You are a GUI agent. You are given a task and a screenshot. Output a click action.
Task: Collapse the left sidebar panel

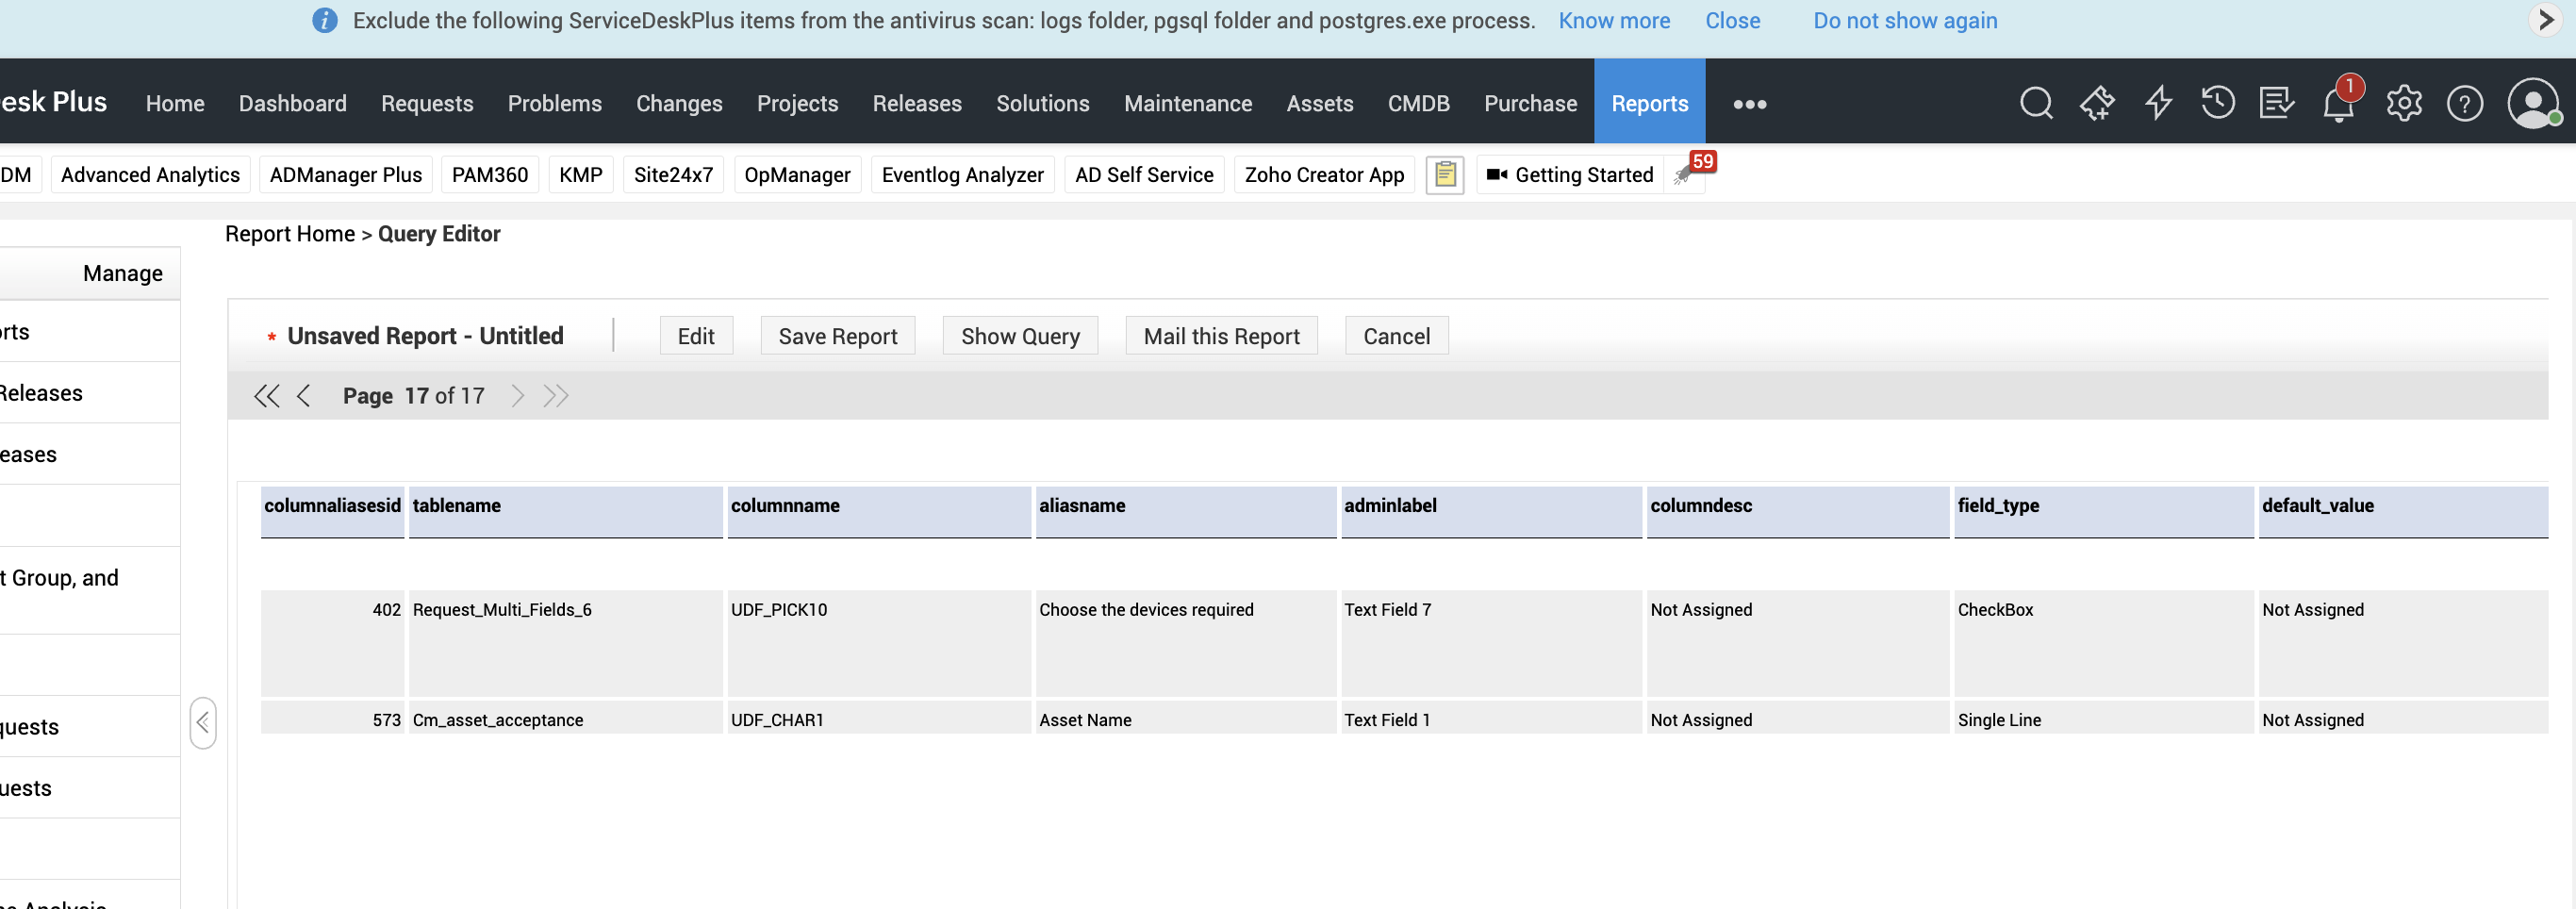203,722
